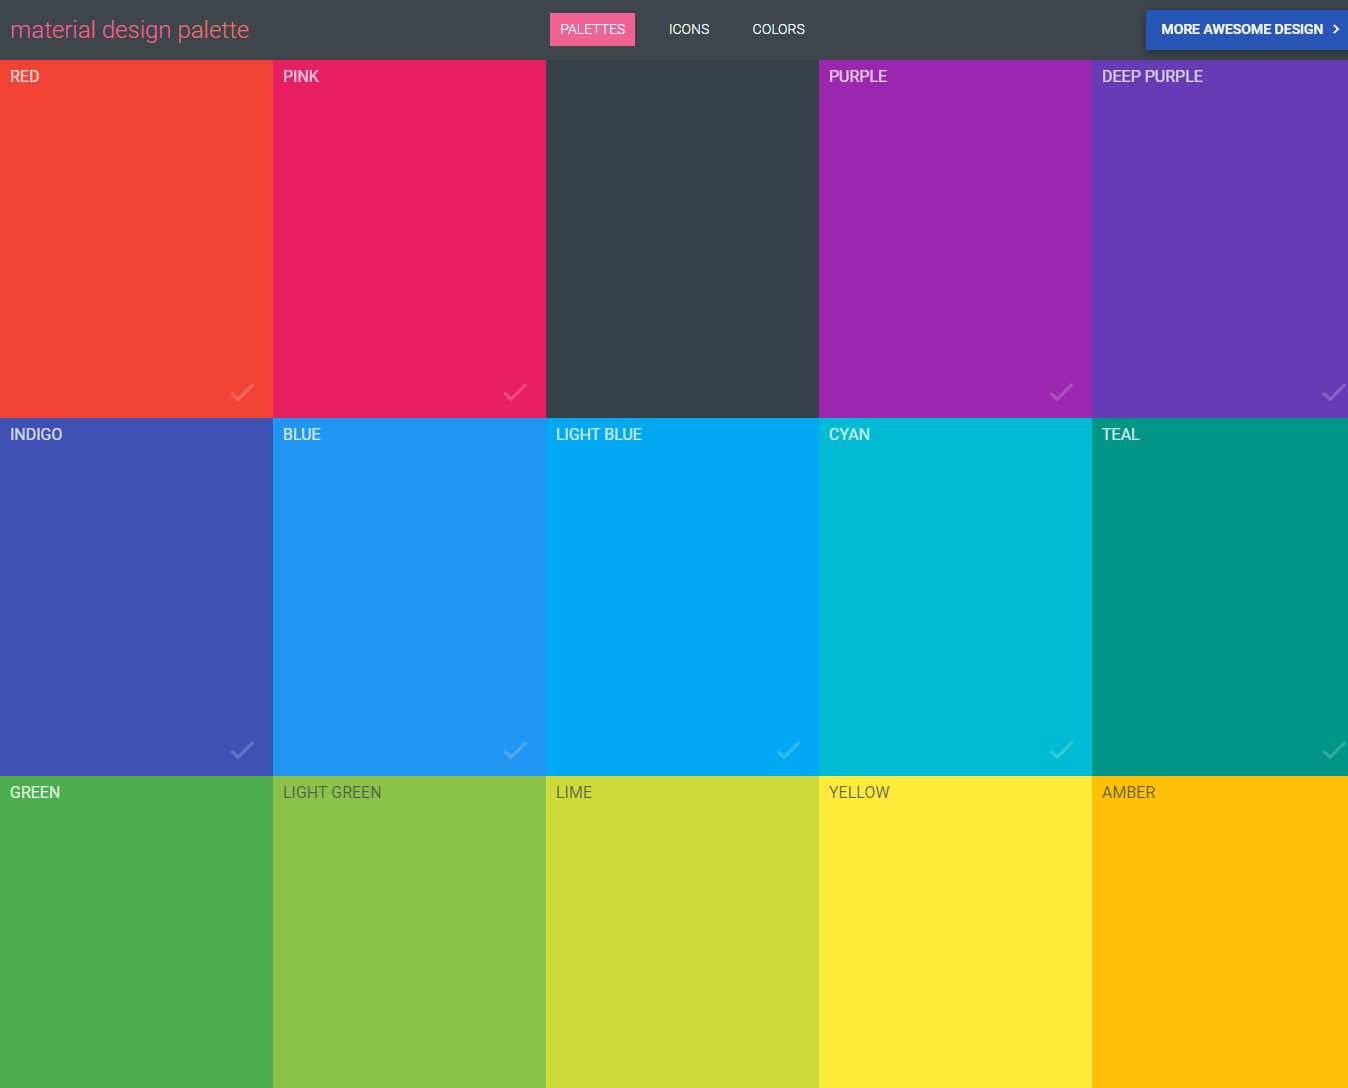Select the YELLOW color swatch
The image size is (1348, 1088).
click(x=955, y=930)
